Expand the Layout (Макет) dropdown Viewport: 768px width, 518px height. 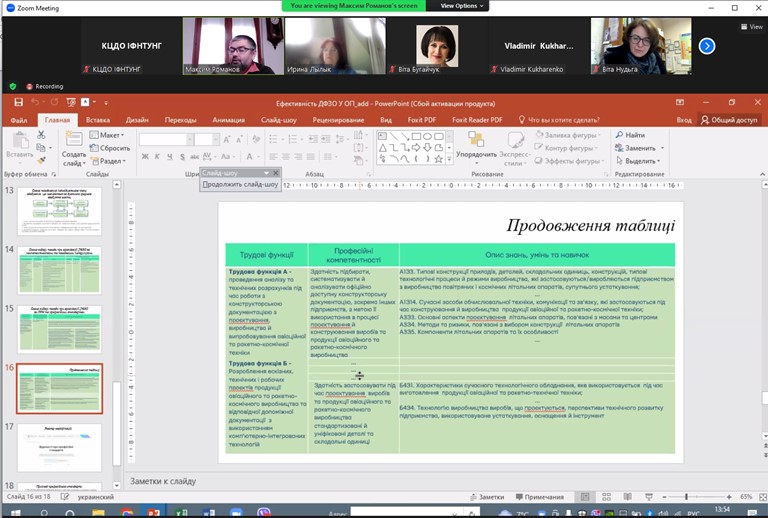point(110,135)
